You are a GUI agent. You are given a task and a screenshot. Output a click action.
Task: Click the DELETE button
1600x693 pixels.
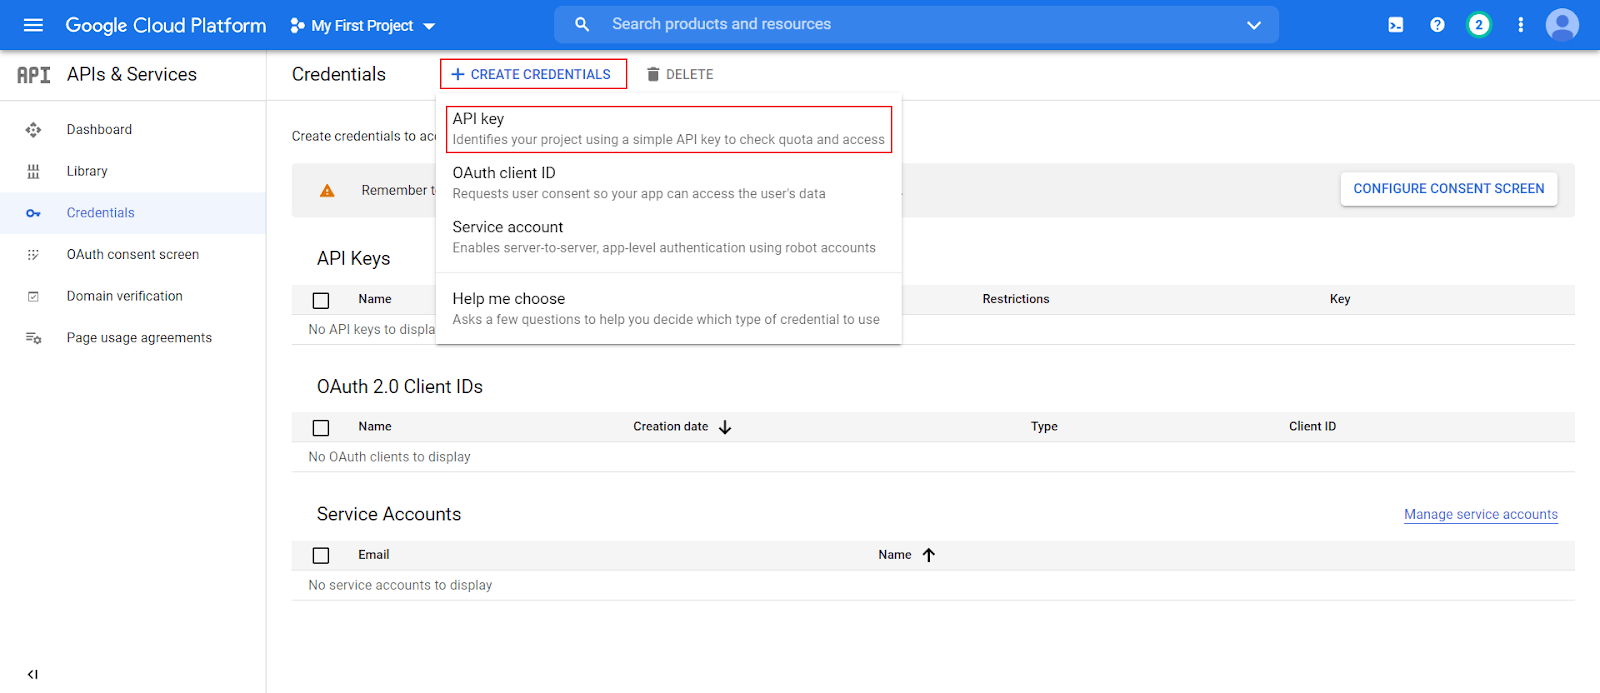(x=680, y=74)
